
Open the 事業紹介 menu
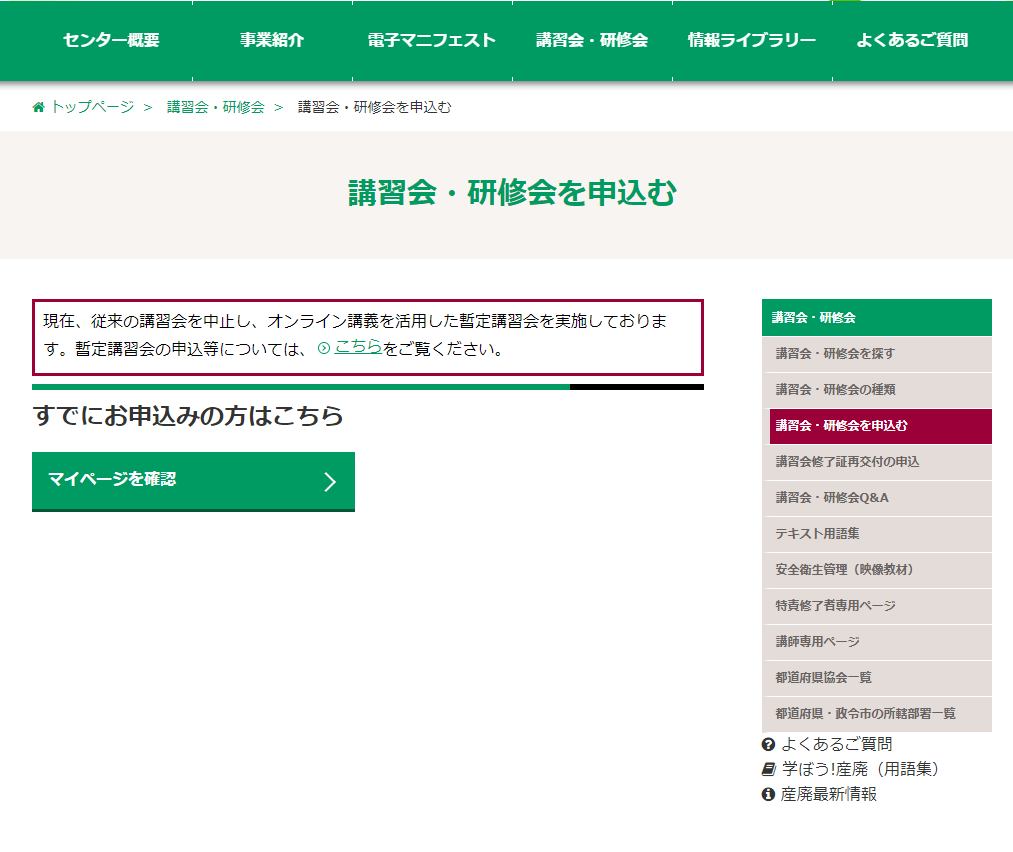click(272, 41)
